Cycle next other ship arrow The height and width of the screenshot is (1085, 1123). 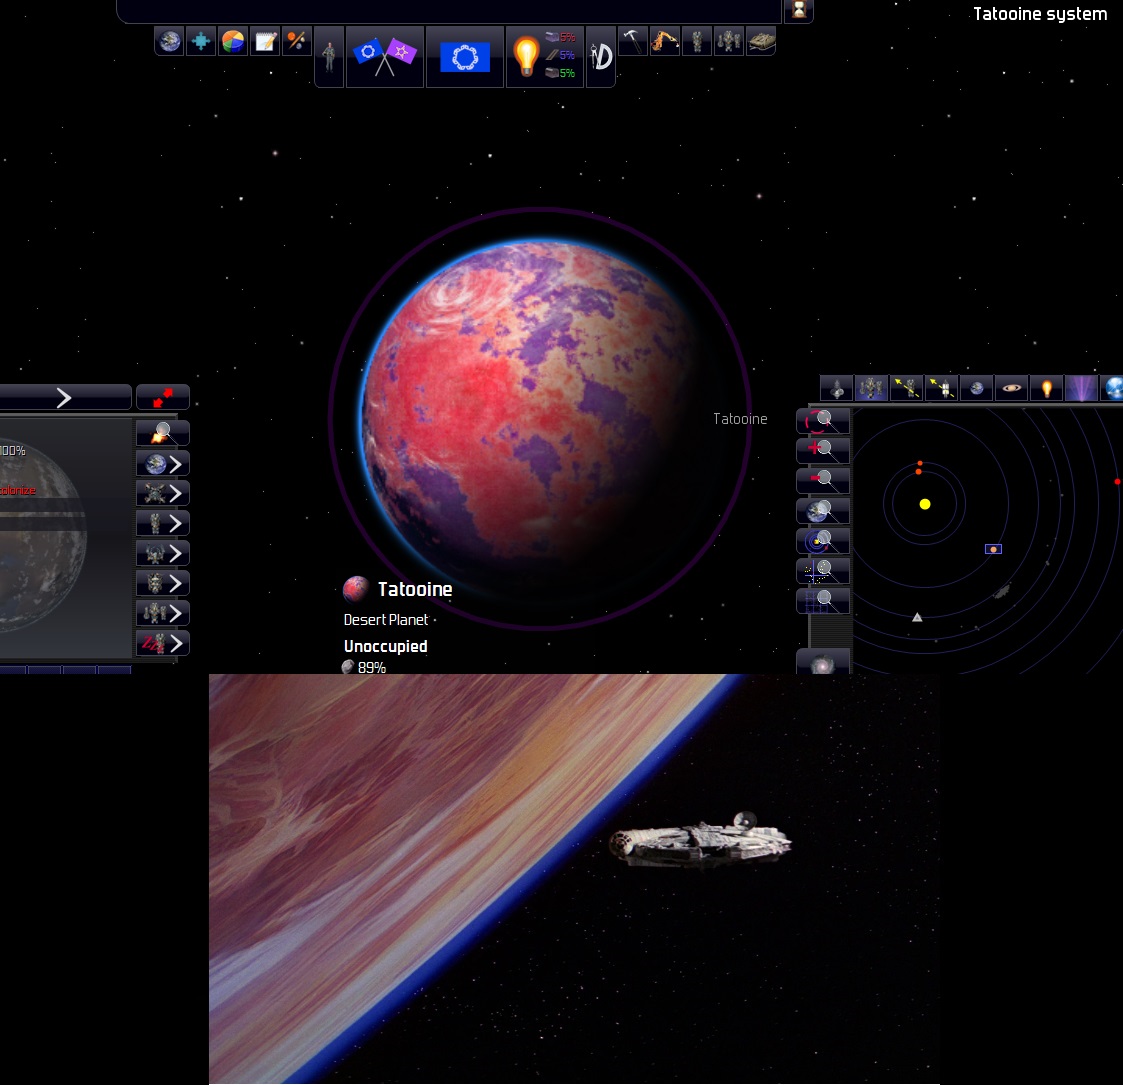[163, 584]
